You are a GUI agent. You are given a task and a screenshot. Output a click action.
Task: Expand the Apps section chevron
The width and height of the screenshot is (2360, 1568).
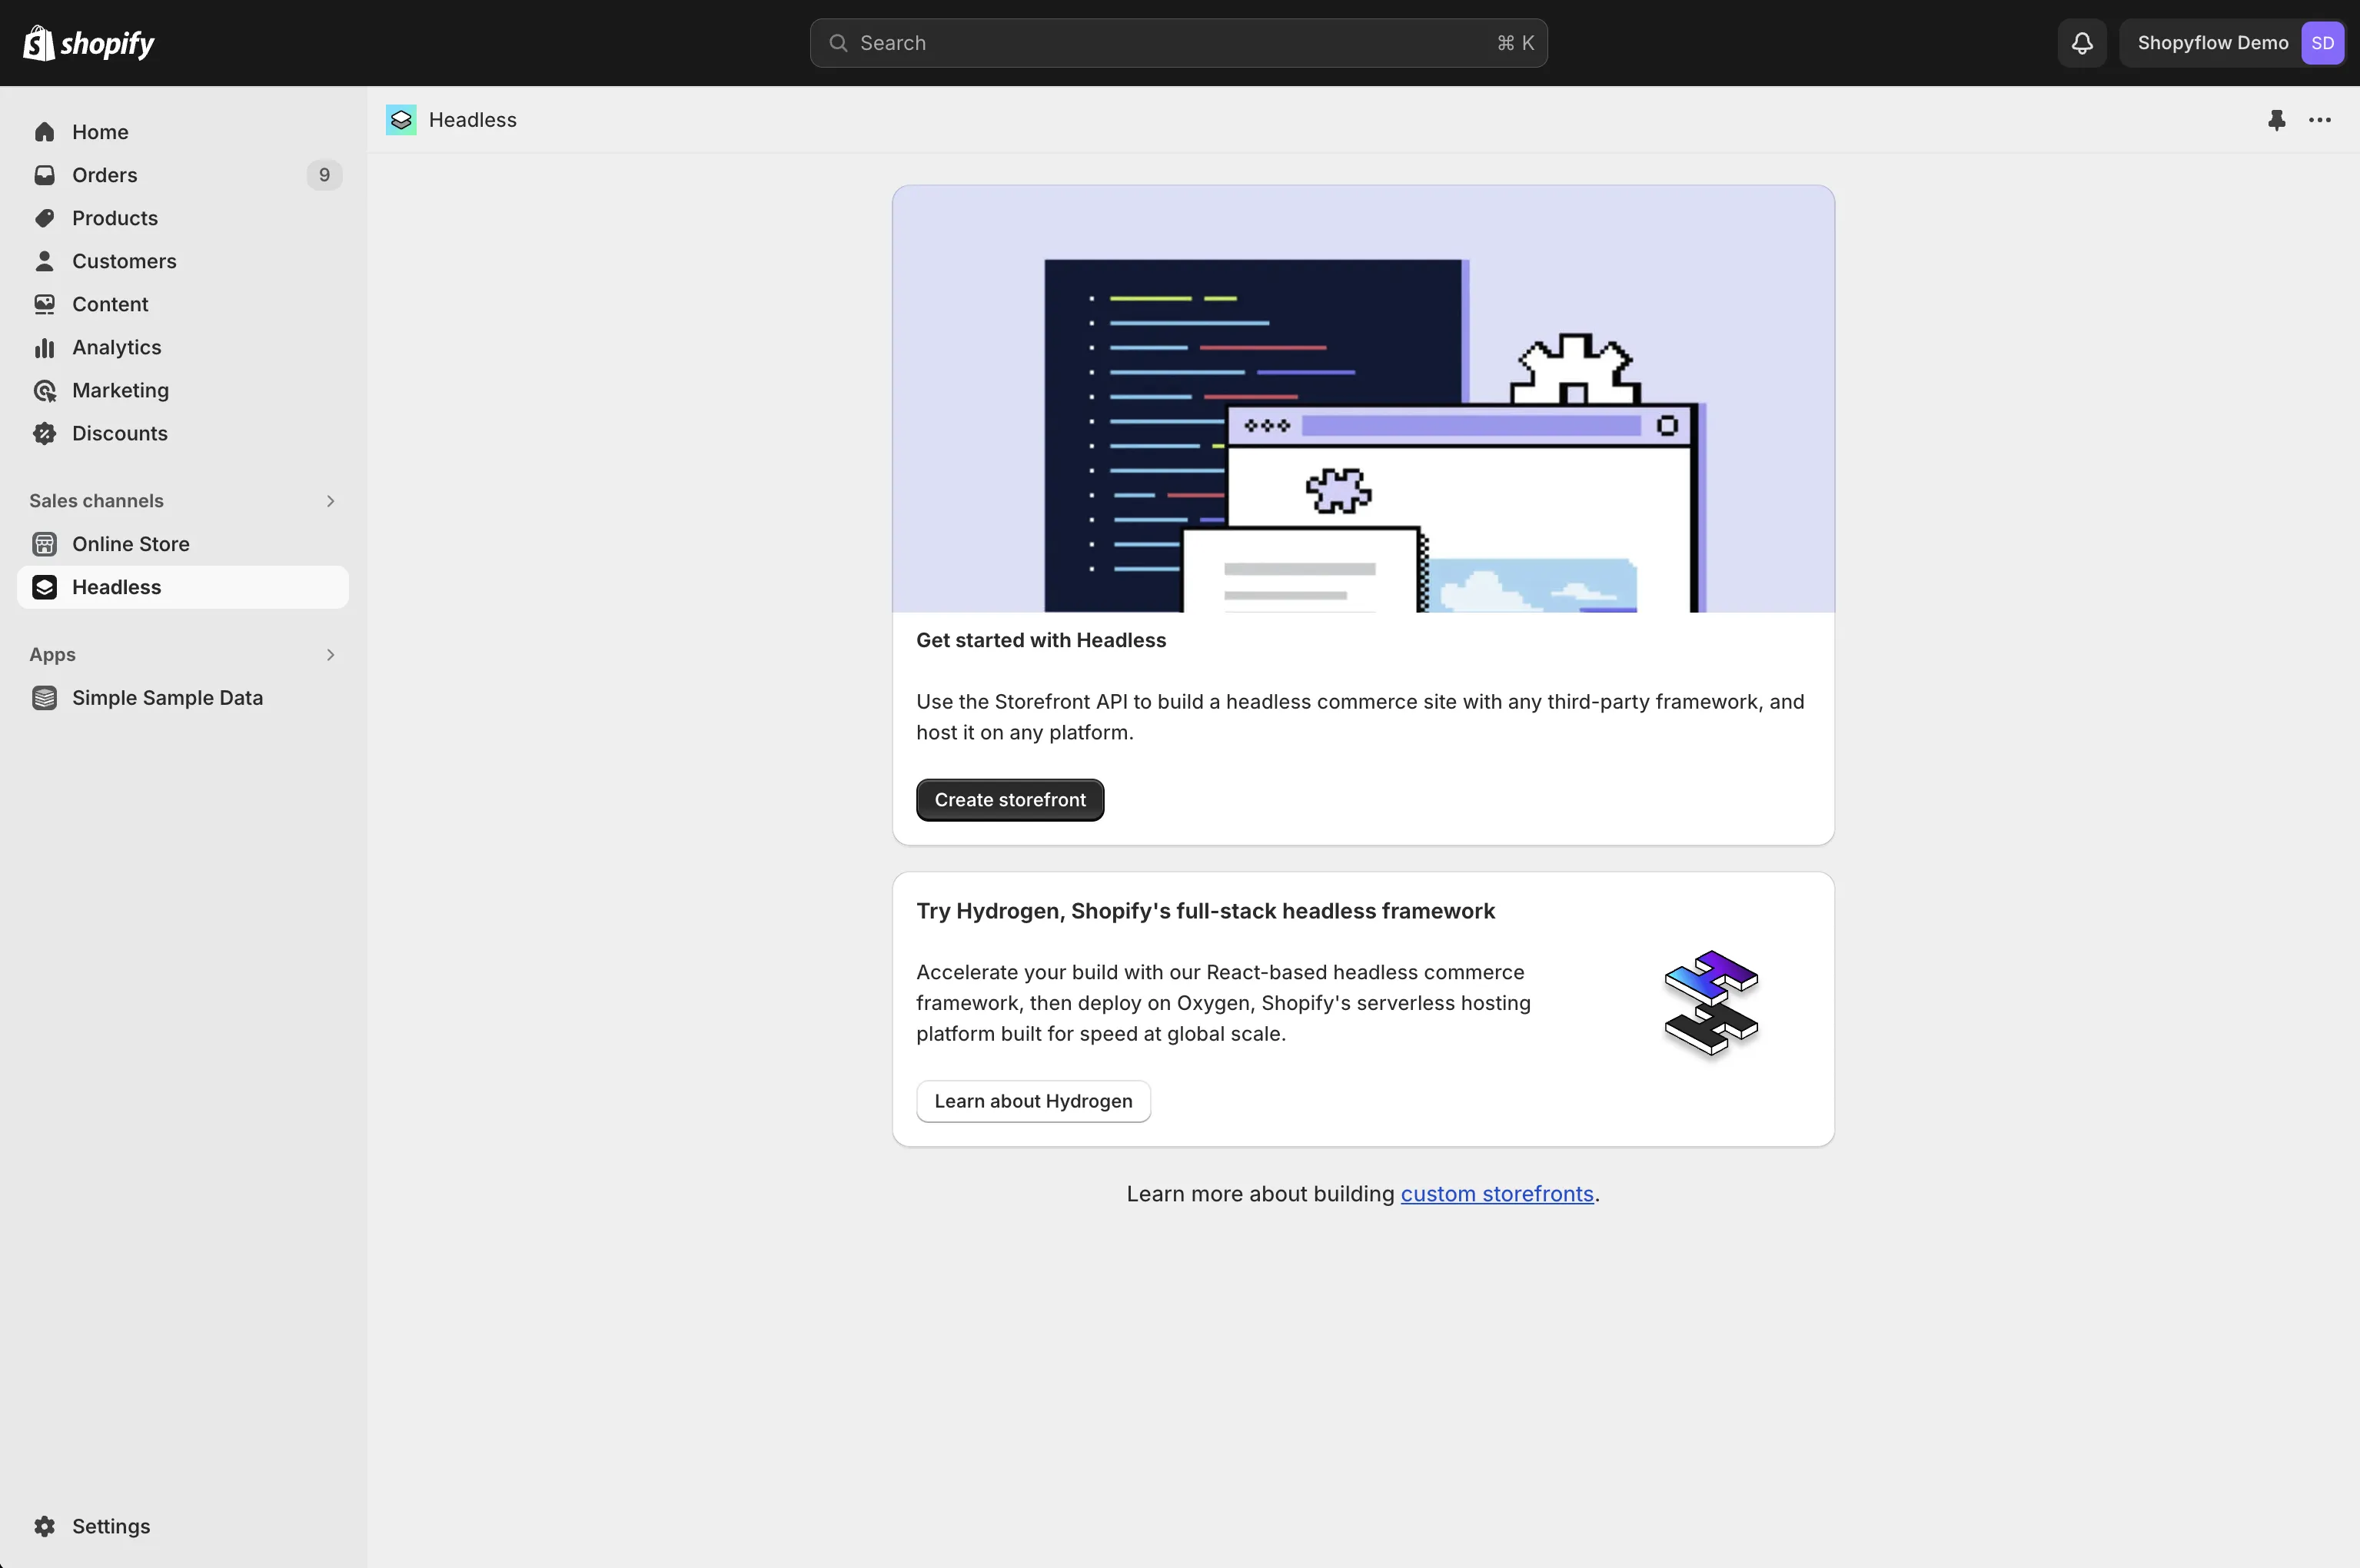pos(330,655)
